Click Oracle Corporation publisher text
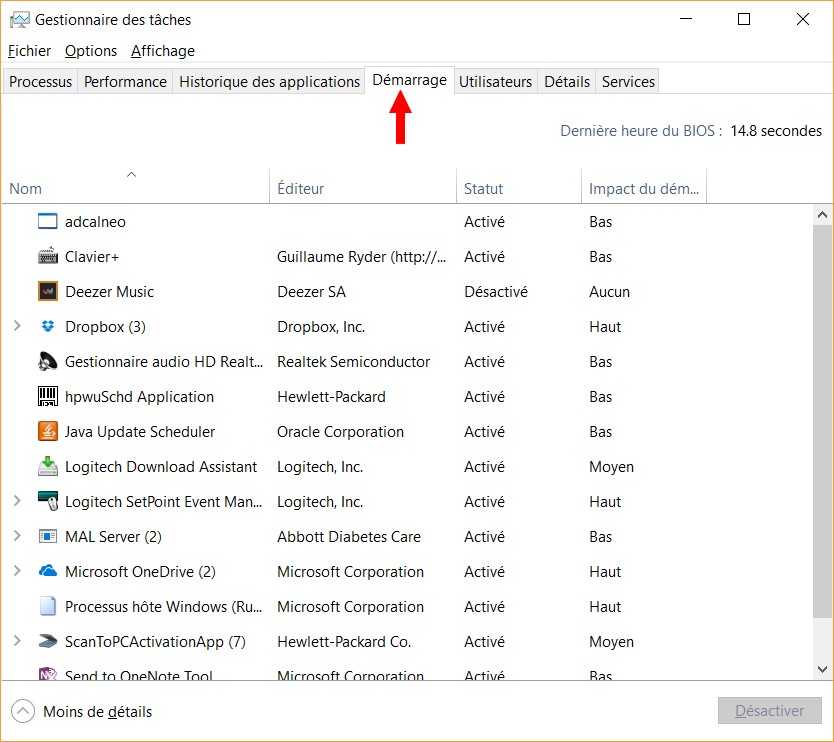The width and height of the screenshot is (834, 742). click(x=340, y=431)
